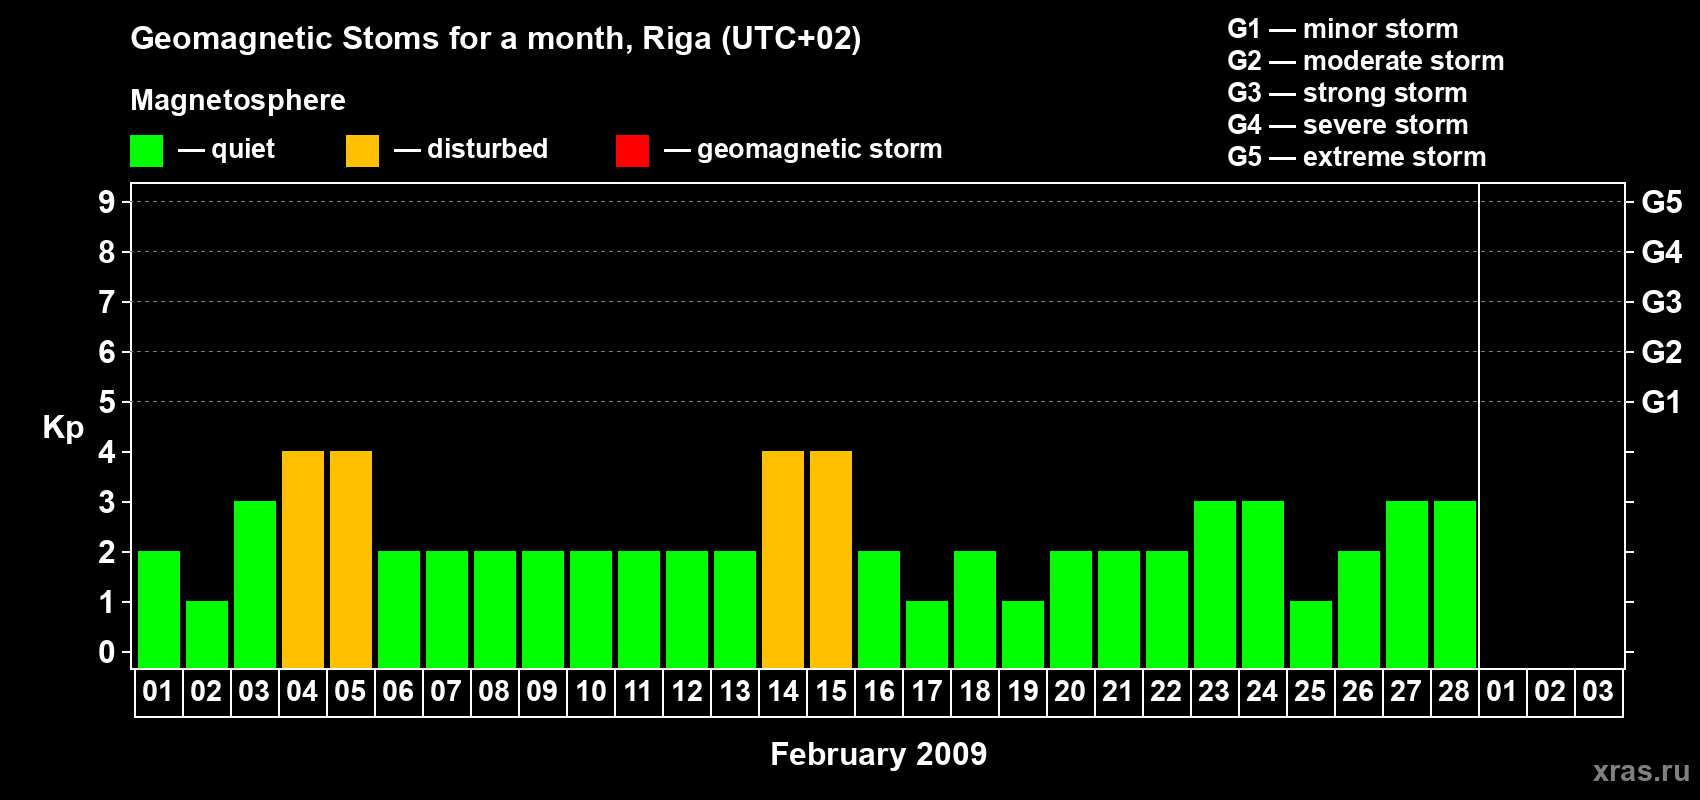This screenshot has width=1700, height=800.
Task: Click the Kp axis title
Action: tap(63, 428)
